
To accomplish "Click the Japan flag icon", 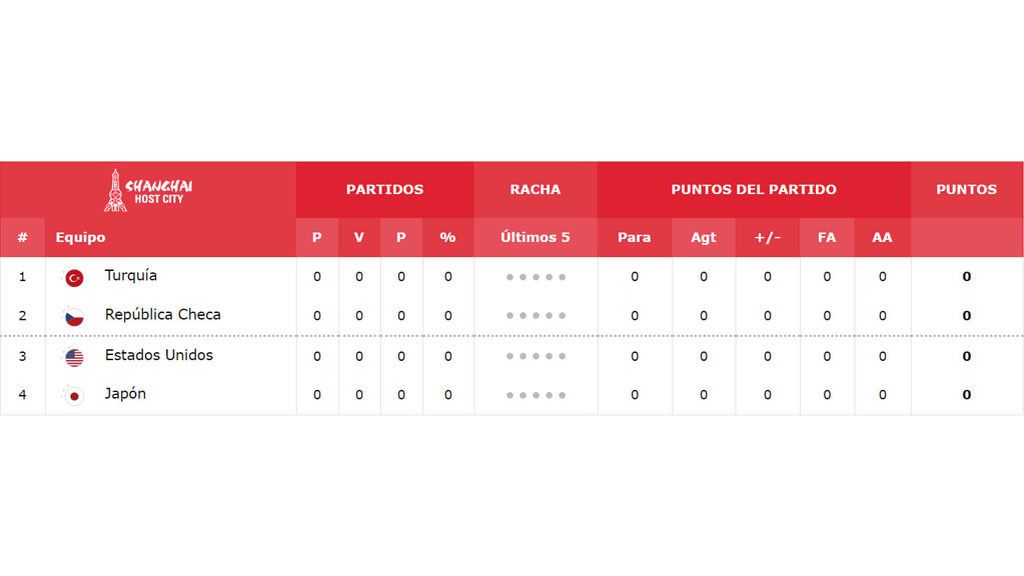I will [74, 396].
